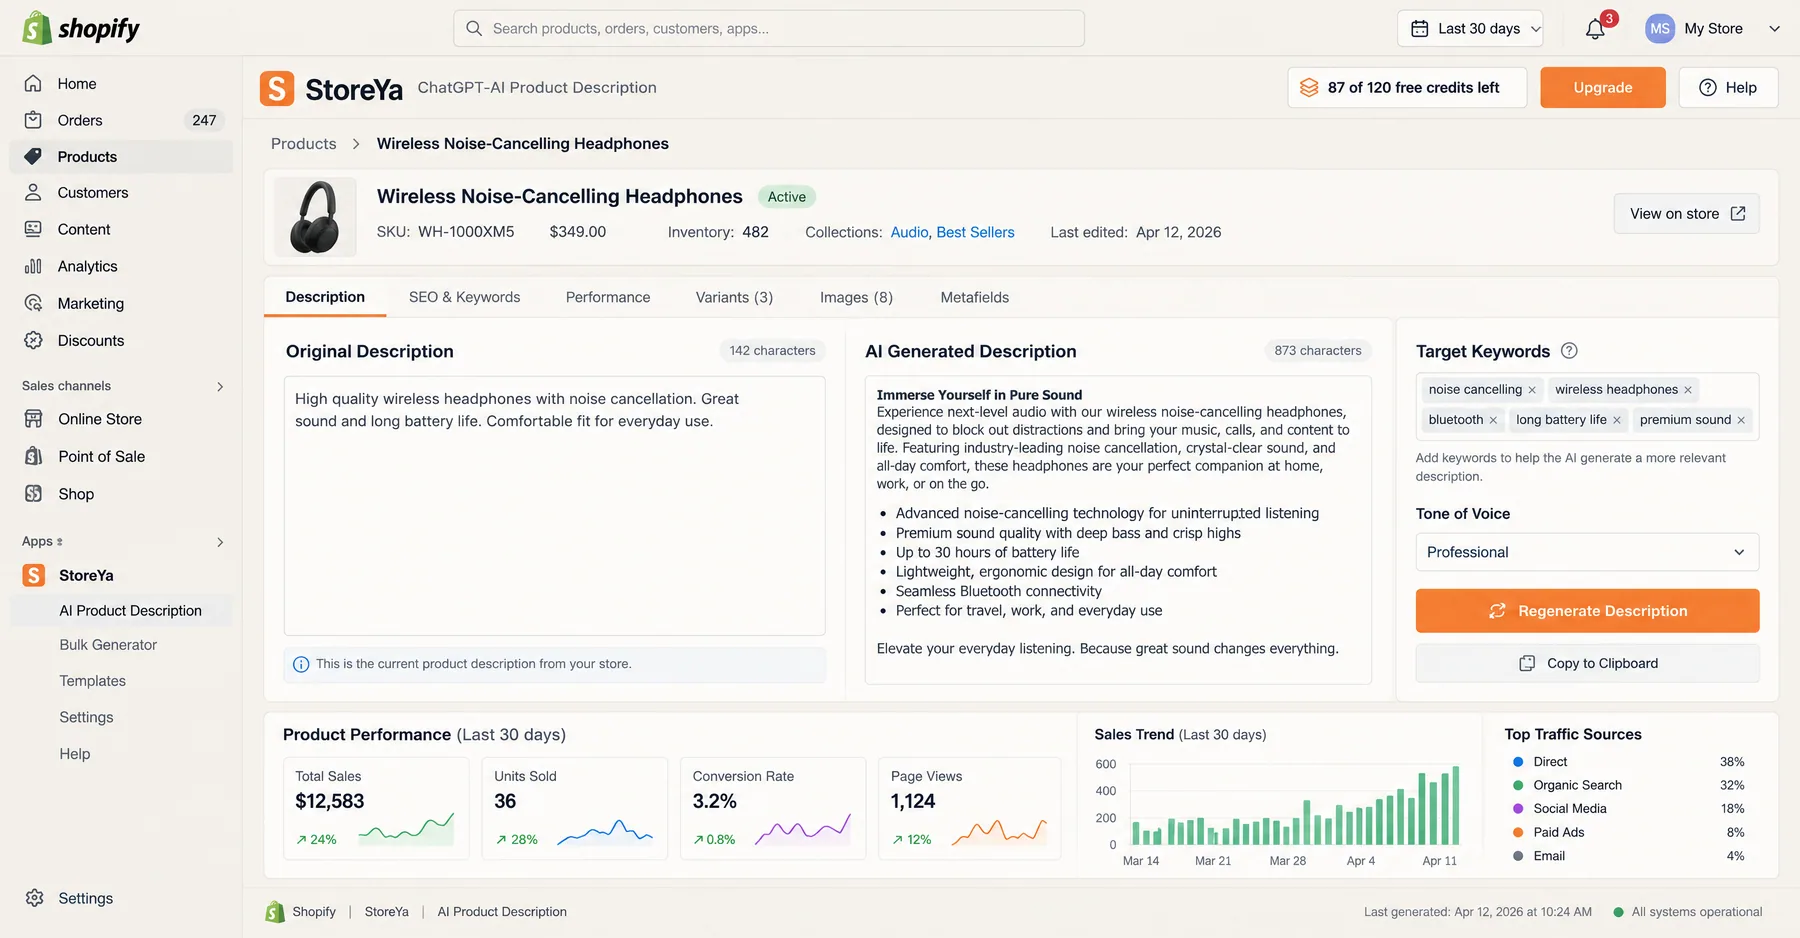
Task: Open the Last 30 days date dropdown
Action: 1470,29
